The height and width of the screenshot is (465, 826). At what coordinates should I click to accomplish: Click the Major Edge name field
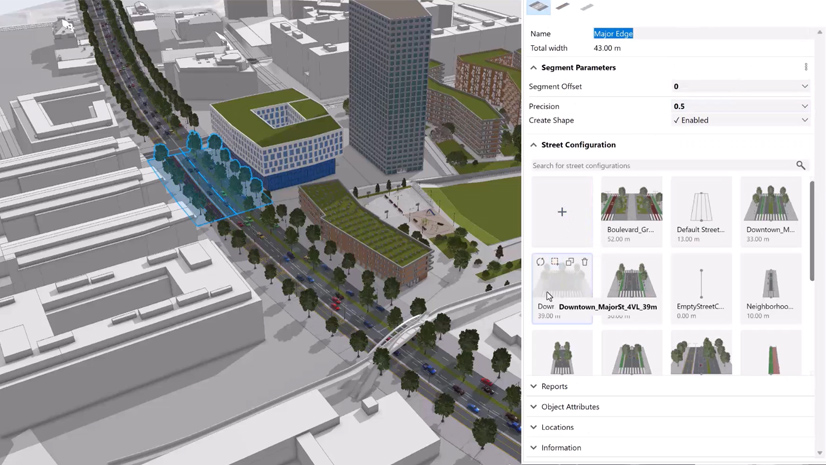(x=703, y=33)
